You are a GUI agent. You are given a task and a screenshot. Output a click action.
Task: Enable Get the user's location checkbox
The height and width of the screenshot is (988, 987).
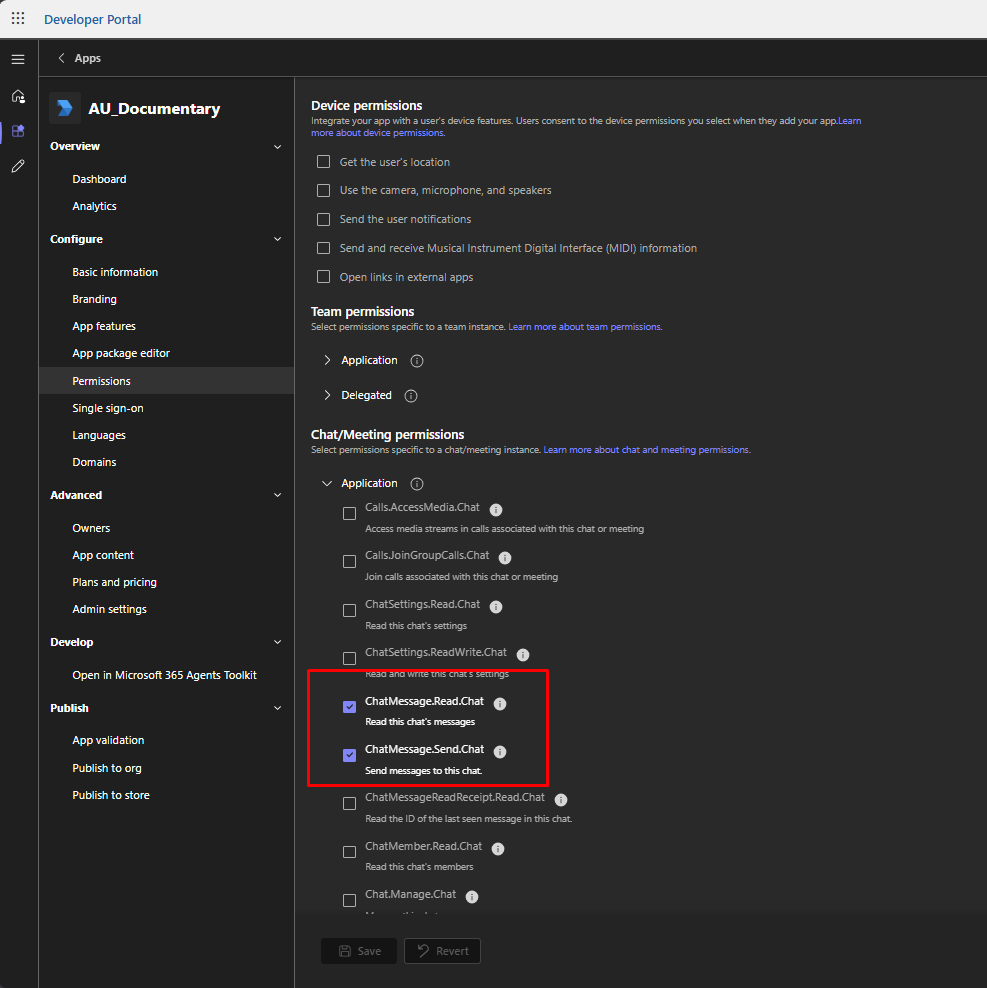click(323, 162)
